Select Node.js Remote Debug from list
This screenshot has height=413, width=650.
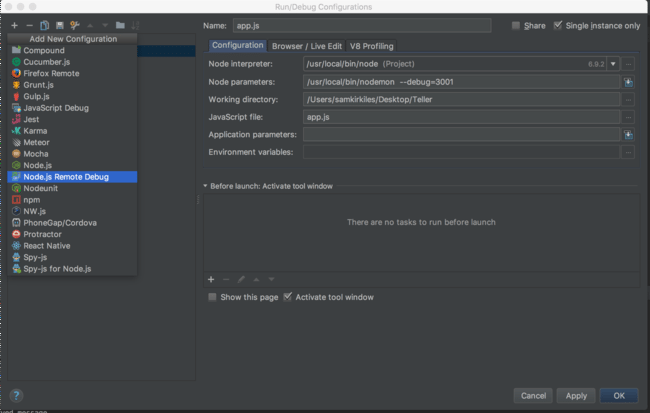point(66,177)
